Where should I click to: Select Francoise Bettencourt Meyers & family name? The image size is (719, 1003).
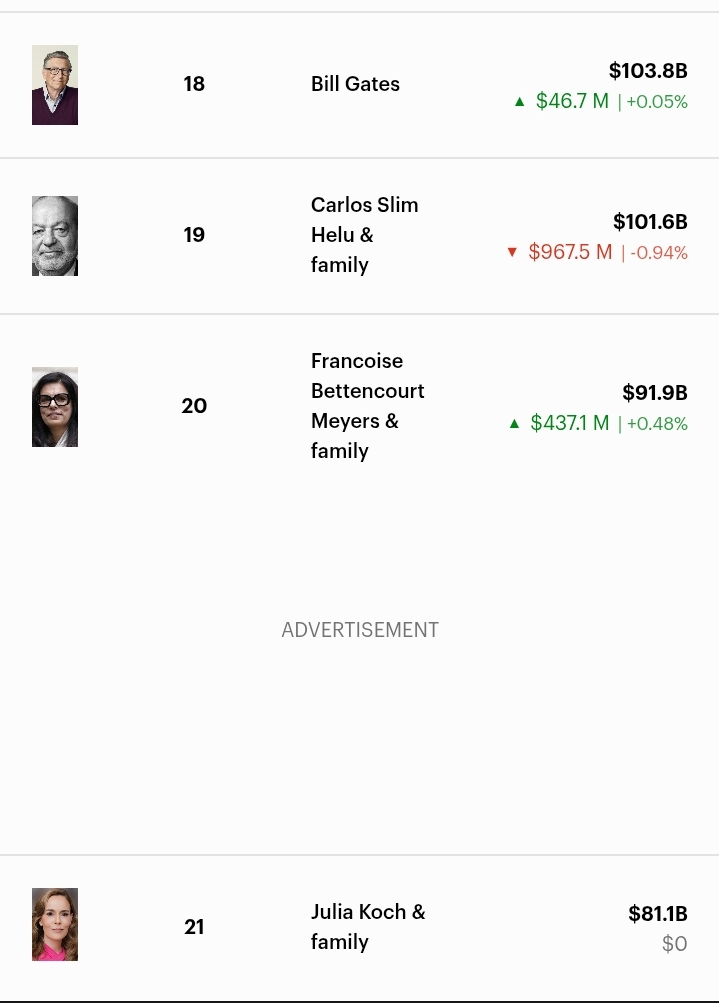point(367,406)
